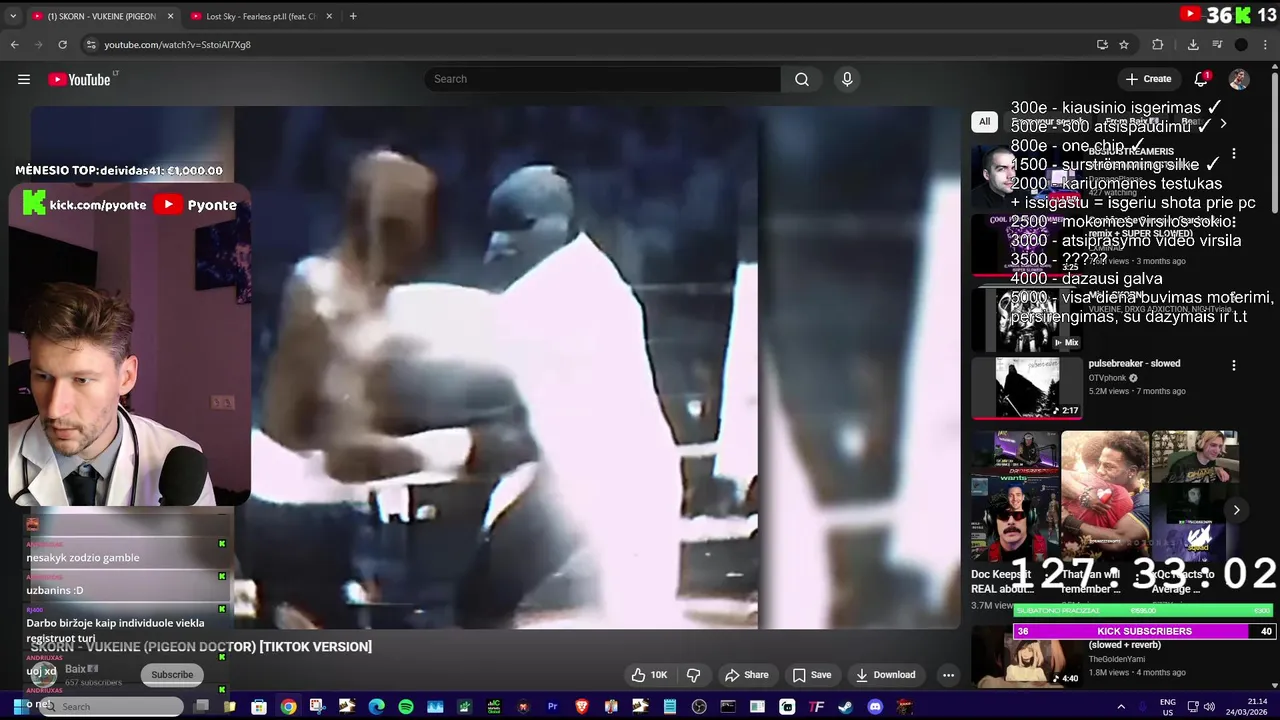Show Chrome downloads tray icon
The image size is (1280, 720).
1193,44
